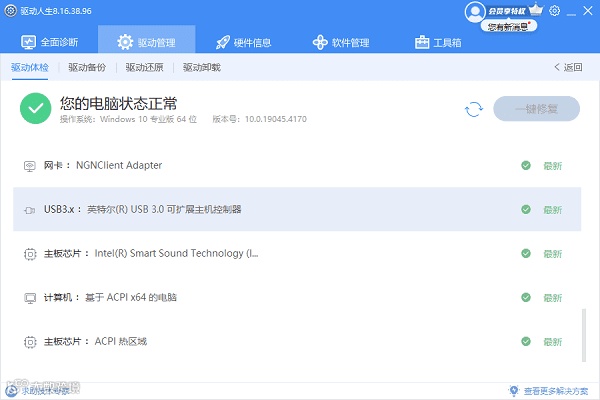
Task: Click the large green status checkmark
Action: click(36, 108)
